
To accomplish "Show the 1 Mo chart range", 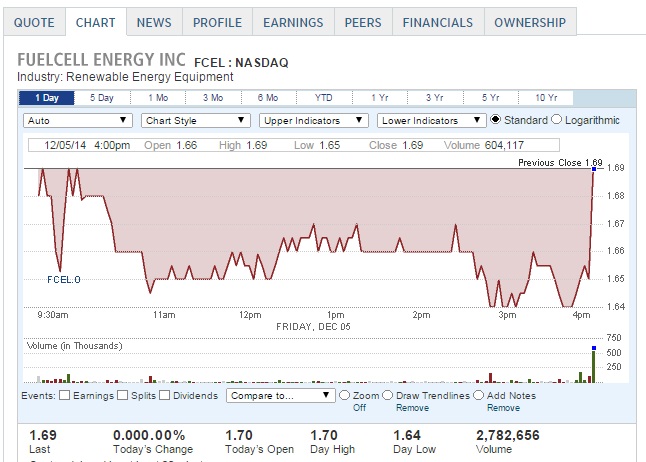I will [158, 98].
